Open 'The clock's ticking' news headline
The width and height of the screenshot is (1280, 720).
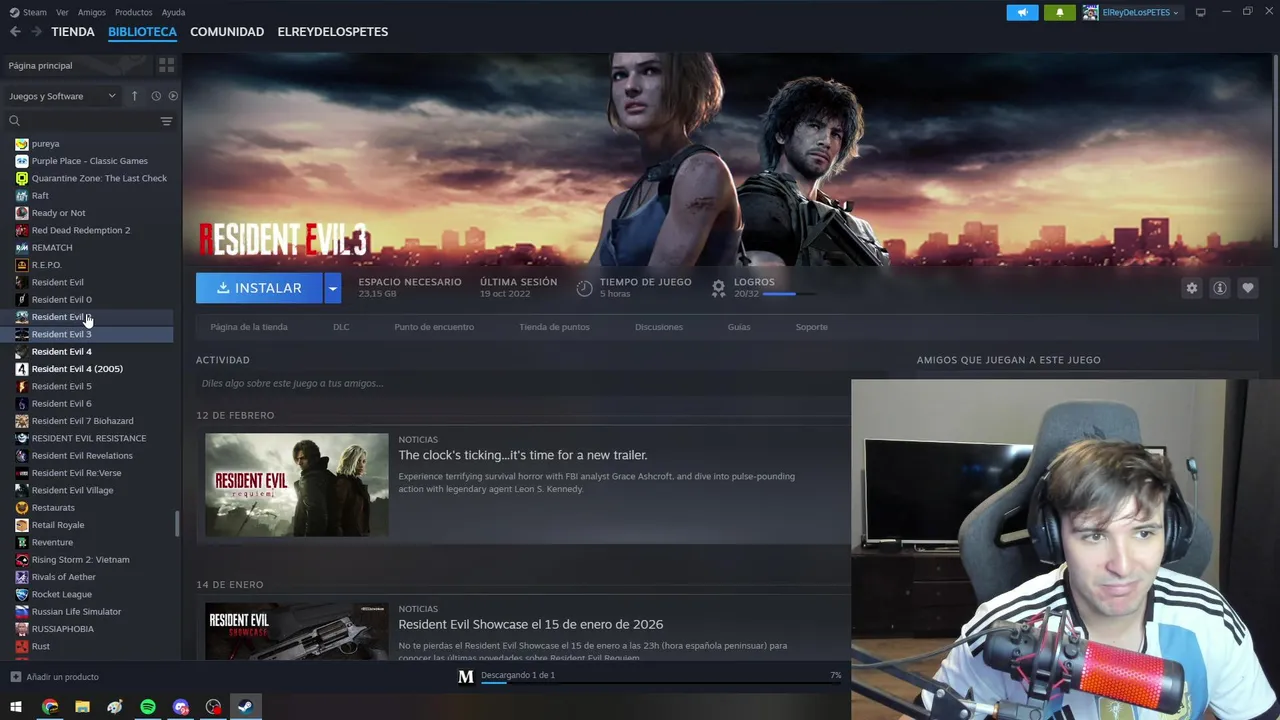point(523,455)
